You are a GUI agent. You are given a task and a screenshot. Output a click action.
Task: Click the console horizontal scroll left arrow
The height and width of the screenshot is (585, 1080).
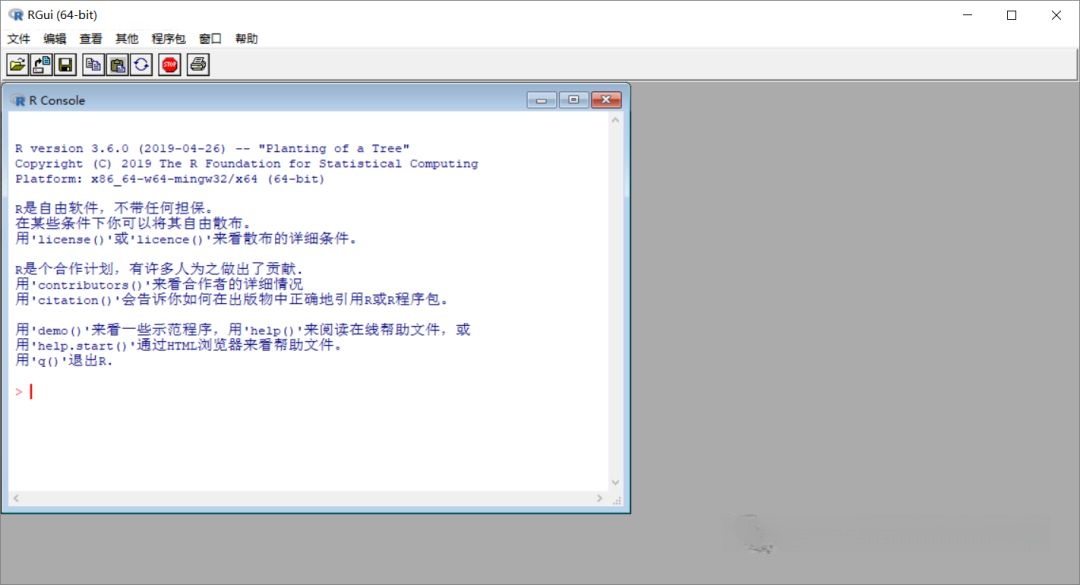click(x=16, y=498)
